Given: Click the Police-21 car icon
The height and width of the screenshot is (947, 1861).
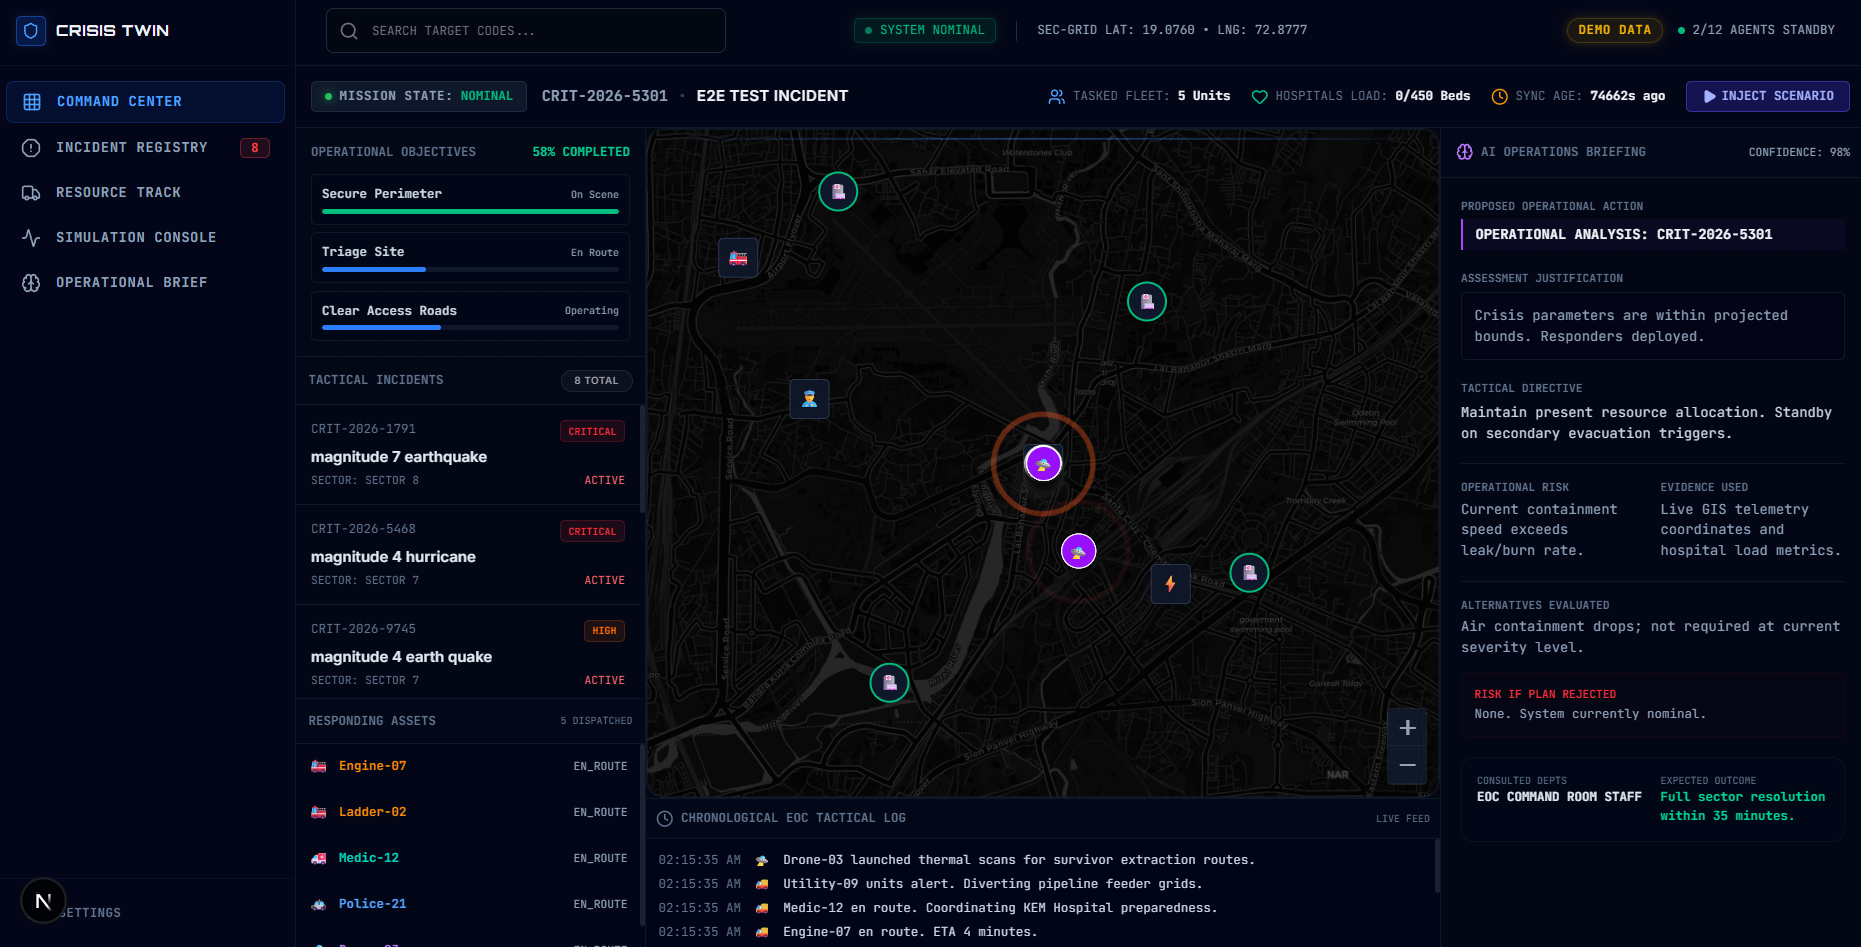Looking at the screenshot, I should 319,905.
